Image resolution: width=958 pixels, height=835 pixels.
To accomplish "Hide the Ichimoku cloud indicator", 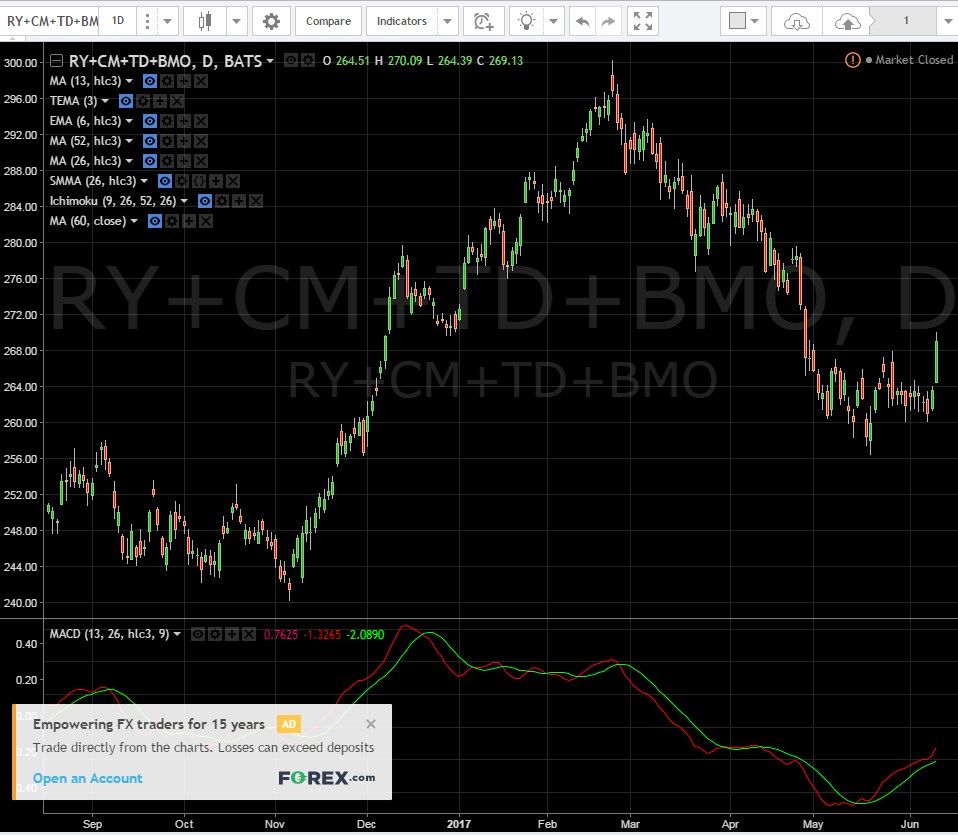I will pos(205,201).
